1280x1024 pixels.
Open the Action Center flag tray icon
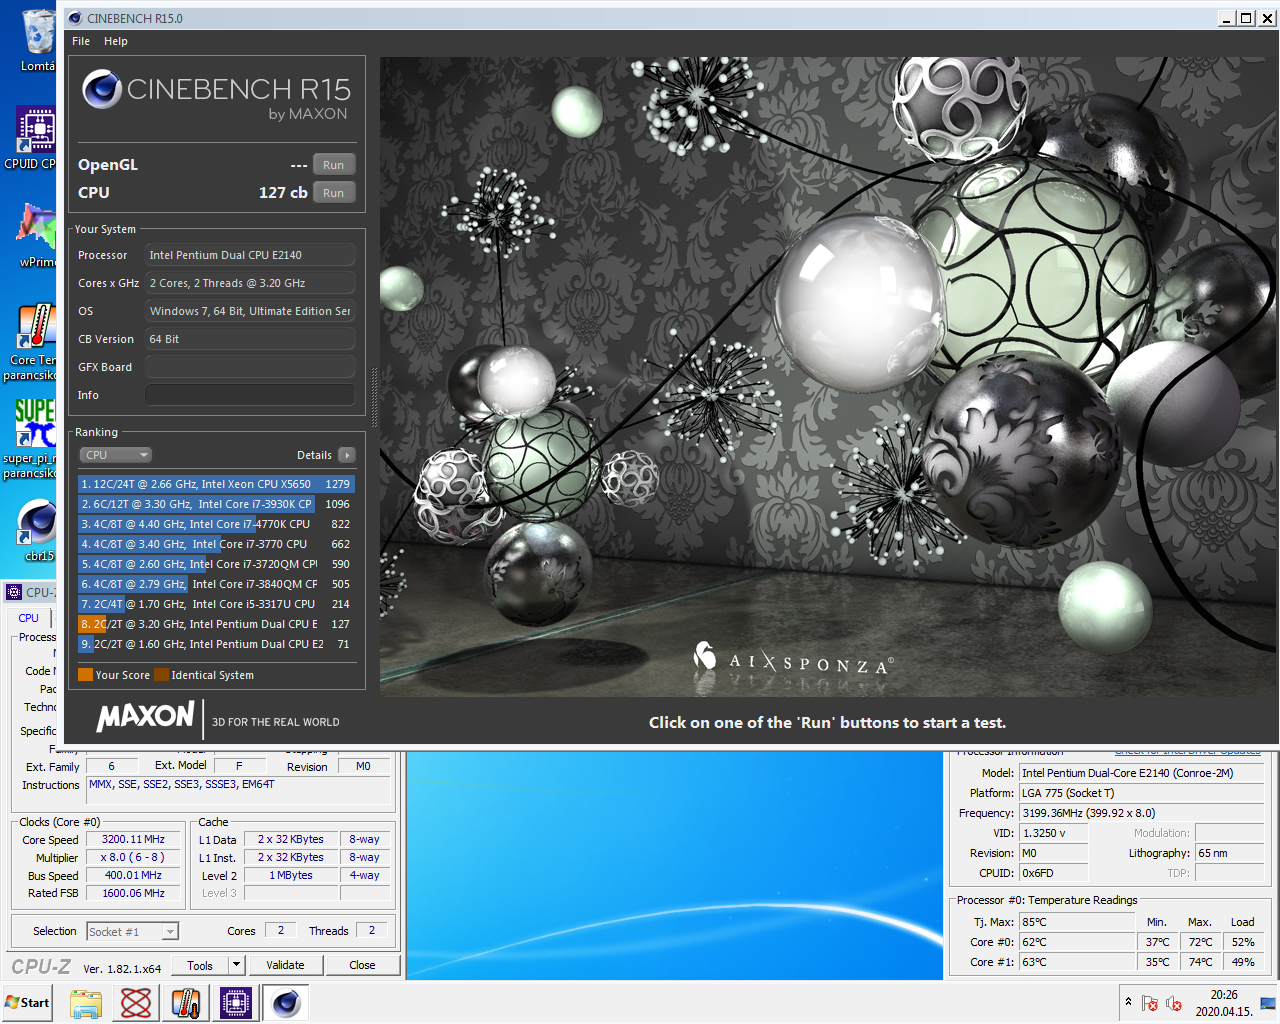pyautogui.click(x=1150, y=1003)
